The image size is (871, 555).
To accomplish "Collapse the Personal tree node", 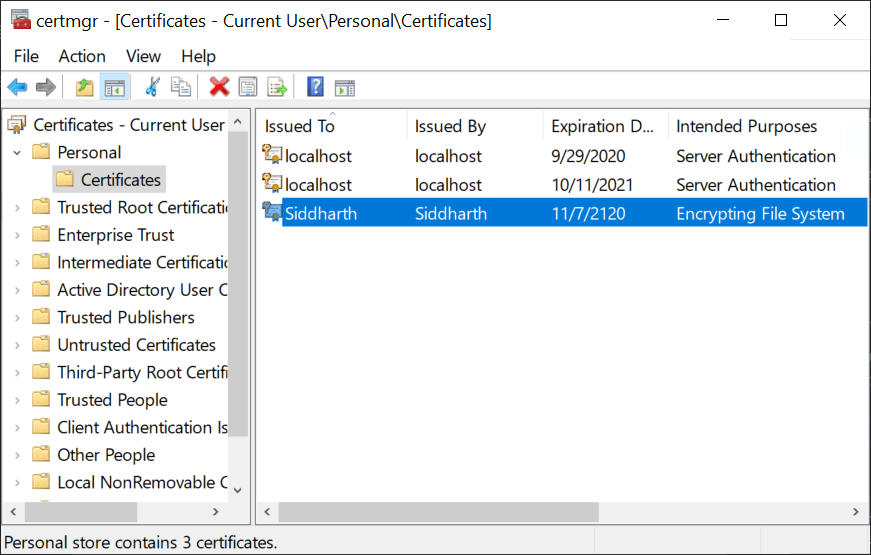I will click(x=17, y=152).
